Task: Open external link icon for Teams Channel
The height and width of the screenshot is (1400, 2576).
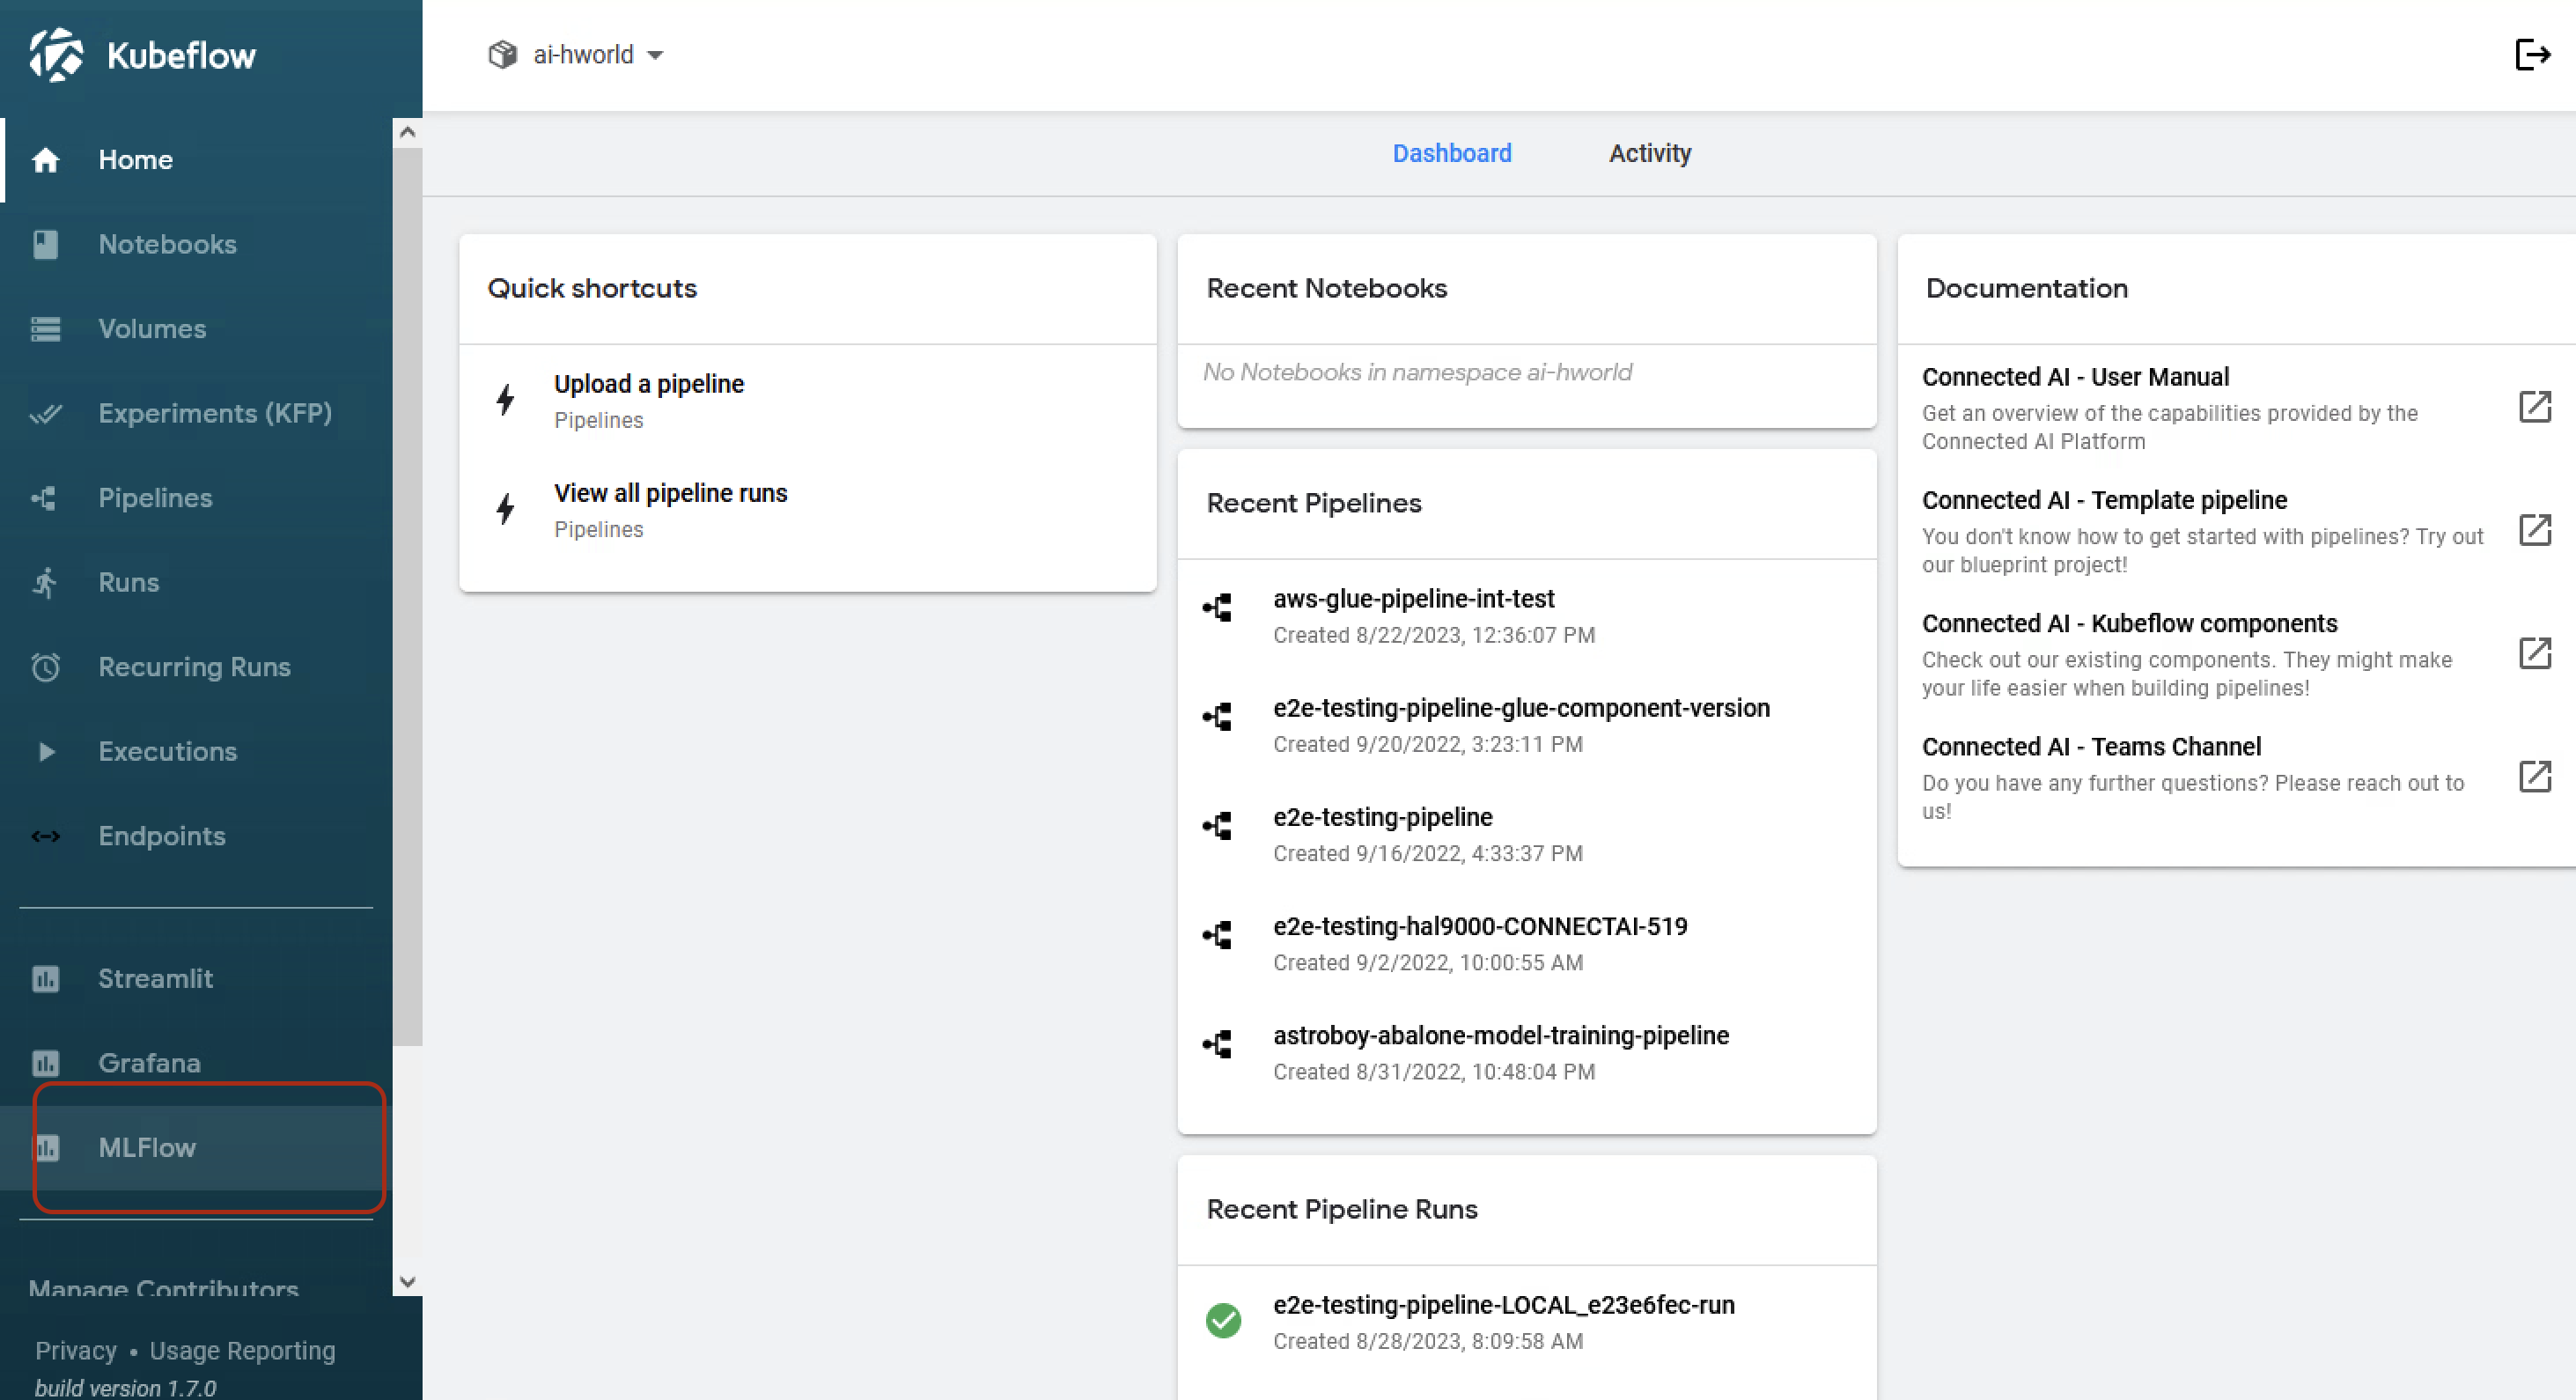Action: (x=2534, y=776)
